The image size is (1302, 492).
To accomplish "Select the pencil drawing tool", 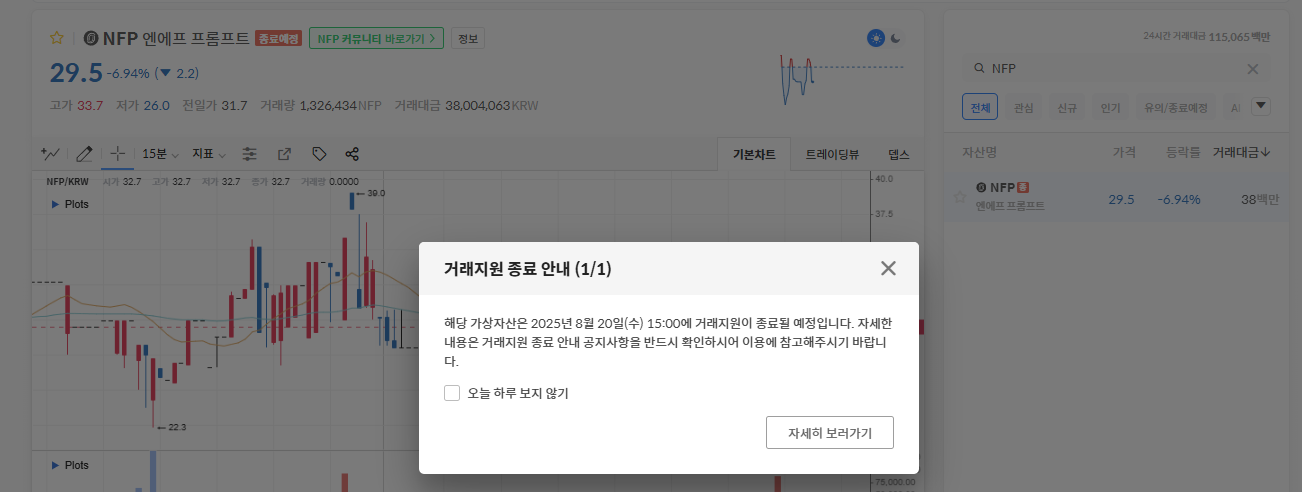I will [84, 154].
